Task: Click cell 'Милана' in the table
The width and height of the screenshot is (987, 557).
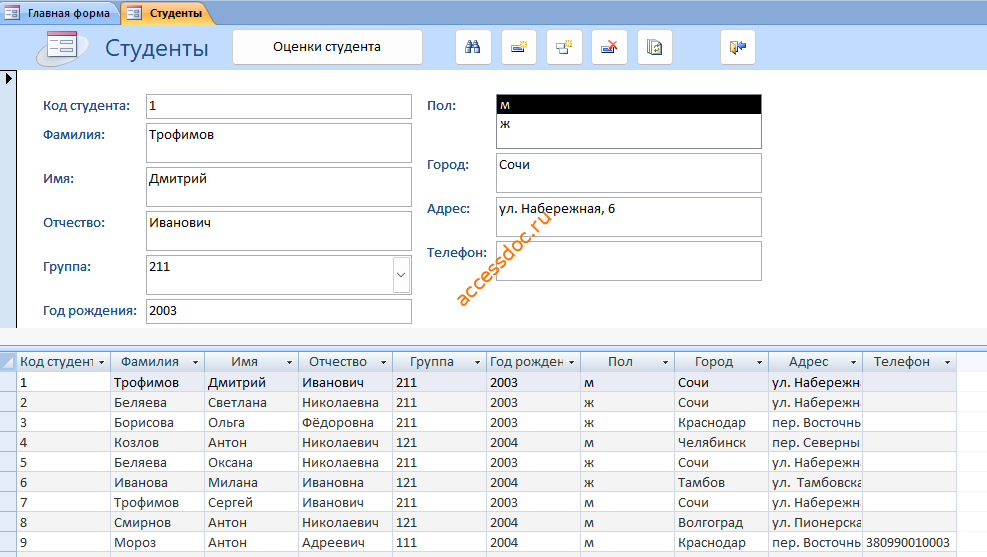Action: pos(251,483)
